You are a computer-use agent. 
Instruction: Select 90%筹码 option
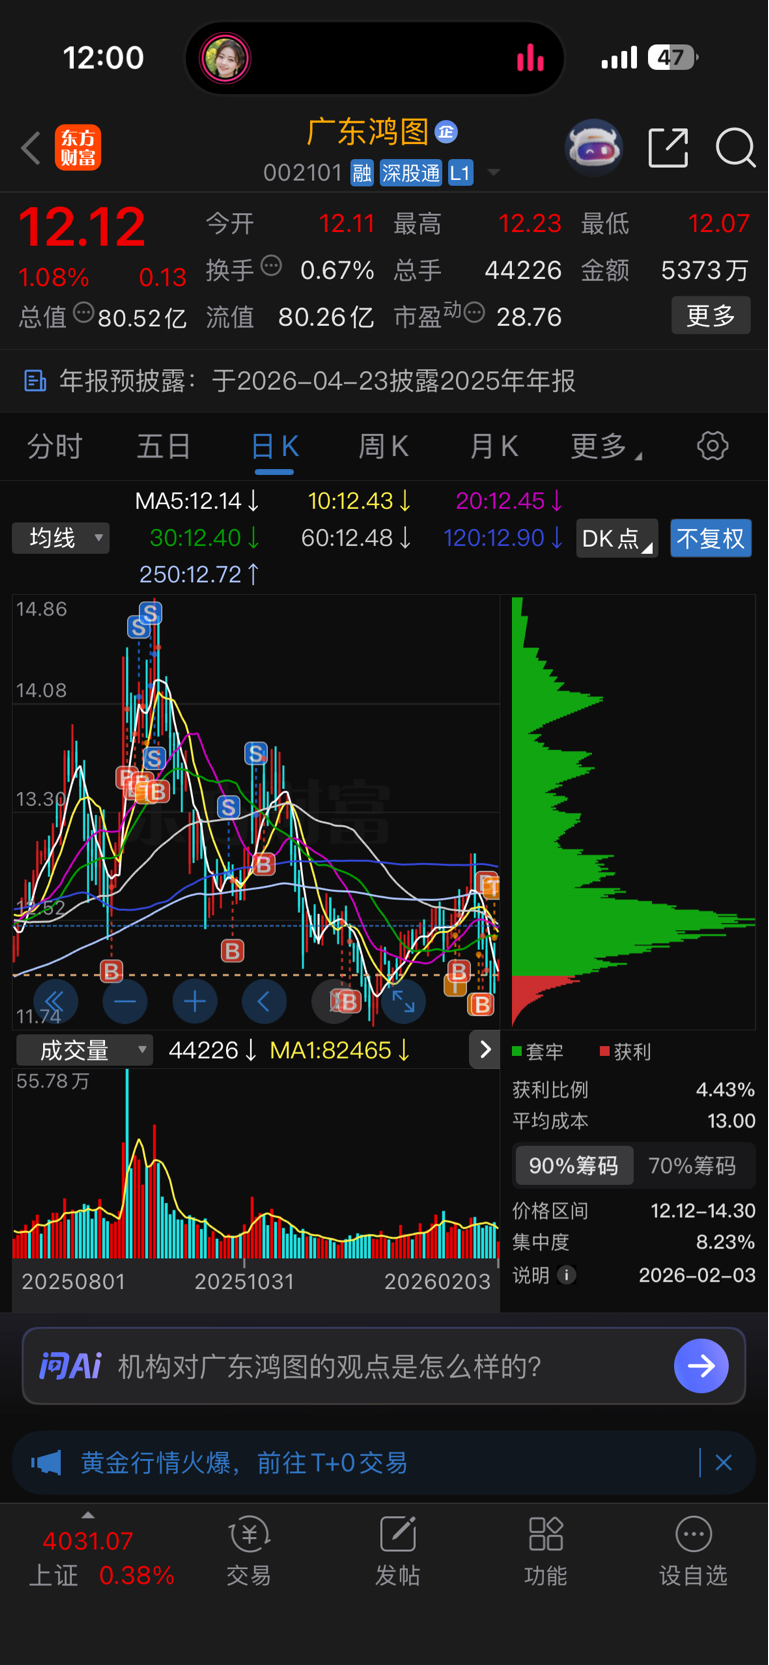573,1166
